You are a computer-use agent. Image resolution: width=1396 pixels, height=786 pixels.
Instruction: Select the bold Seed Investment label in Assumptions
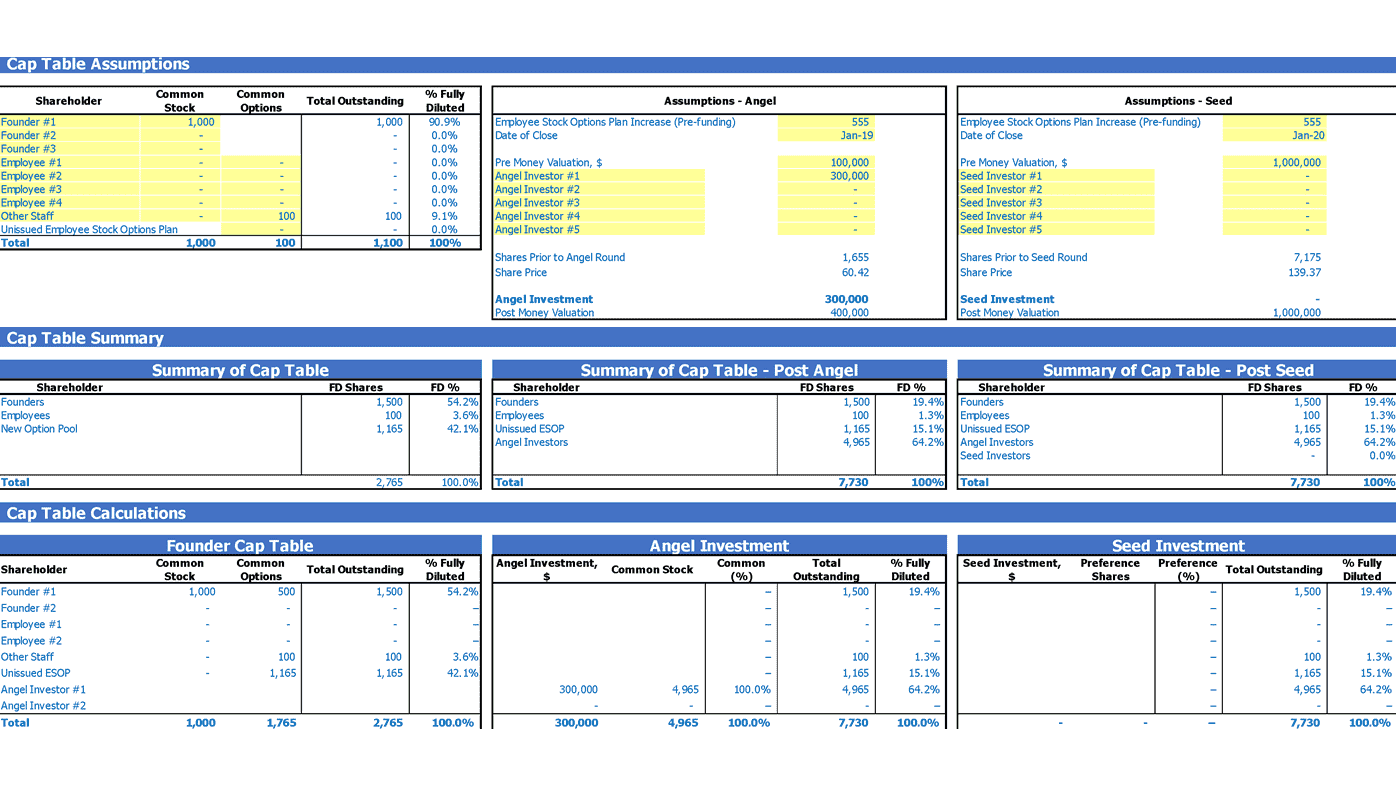point(1007,299)
